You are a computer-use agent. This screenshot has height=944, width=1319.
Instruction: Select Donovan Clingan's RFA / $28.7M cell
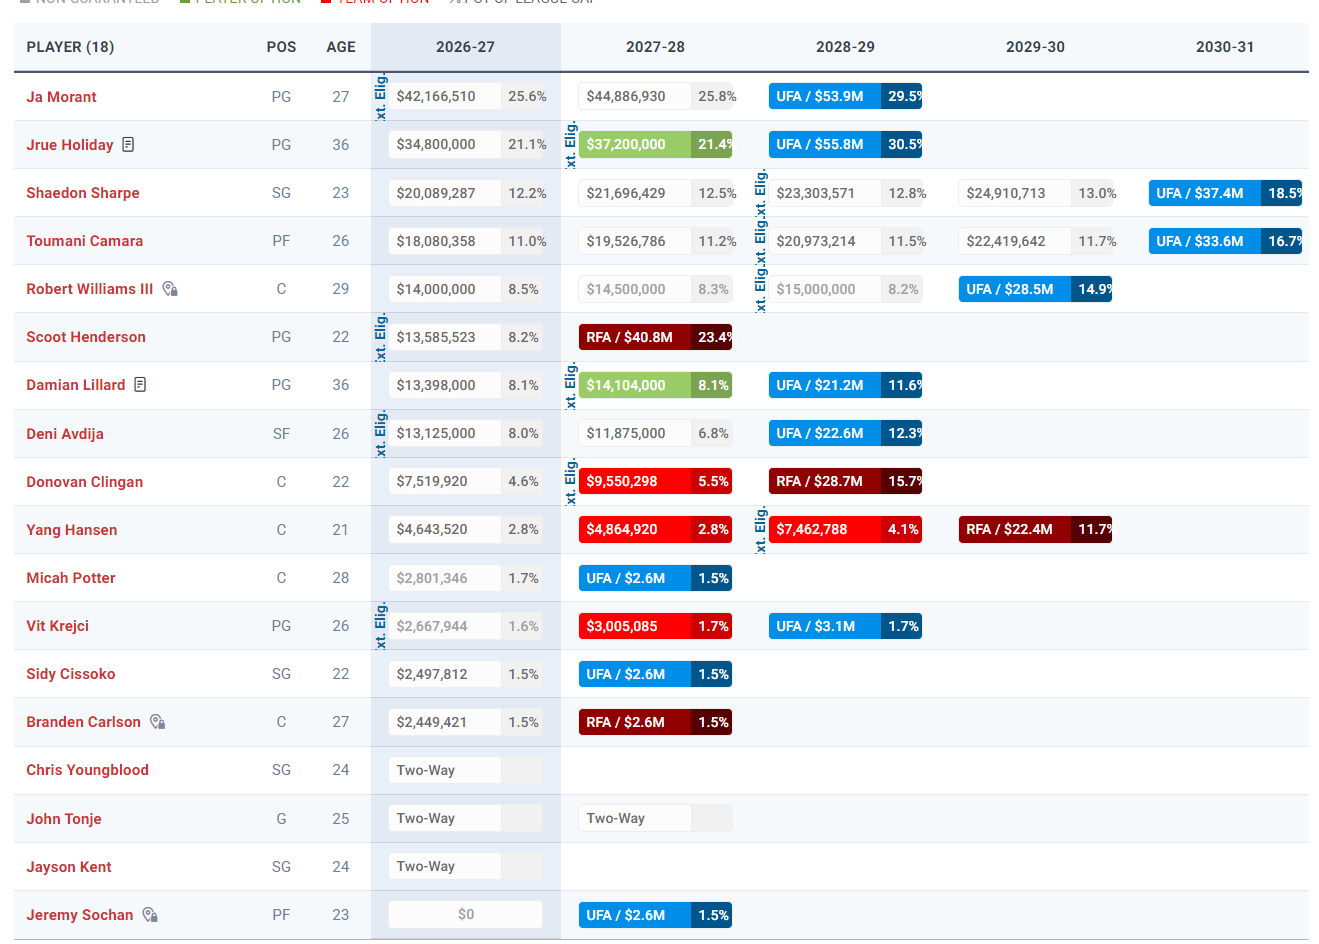pyautogui.click(x=846, y=482)
